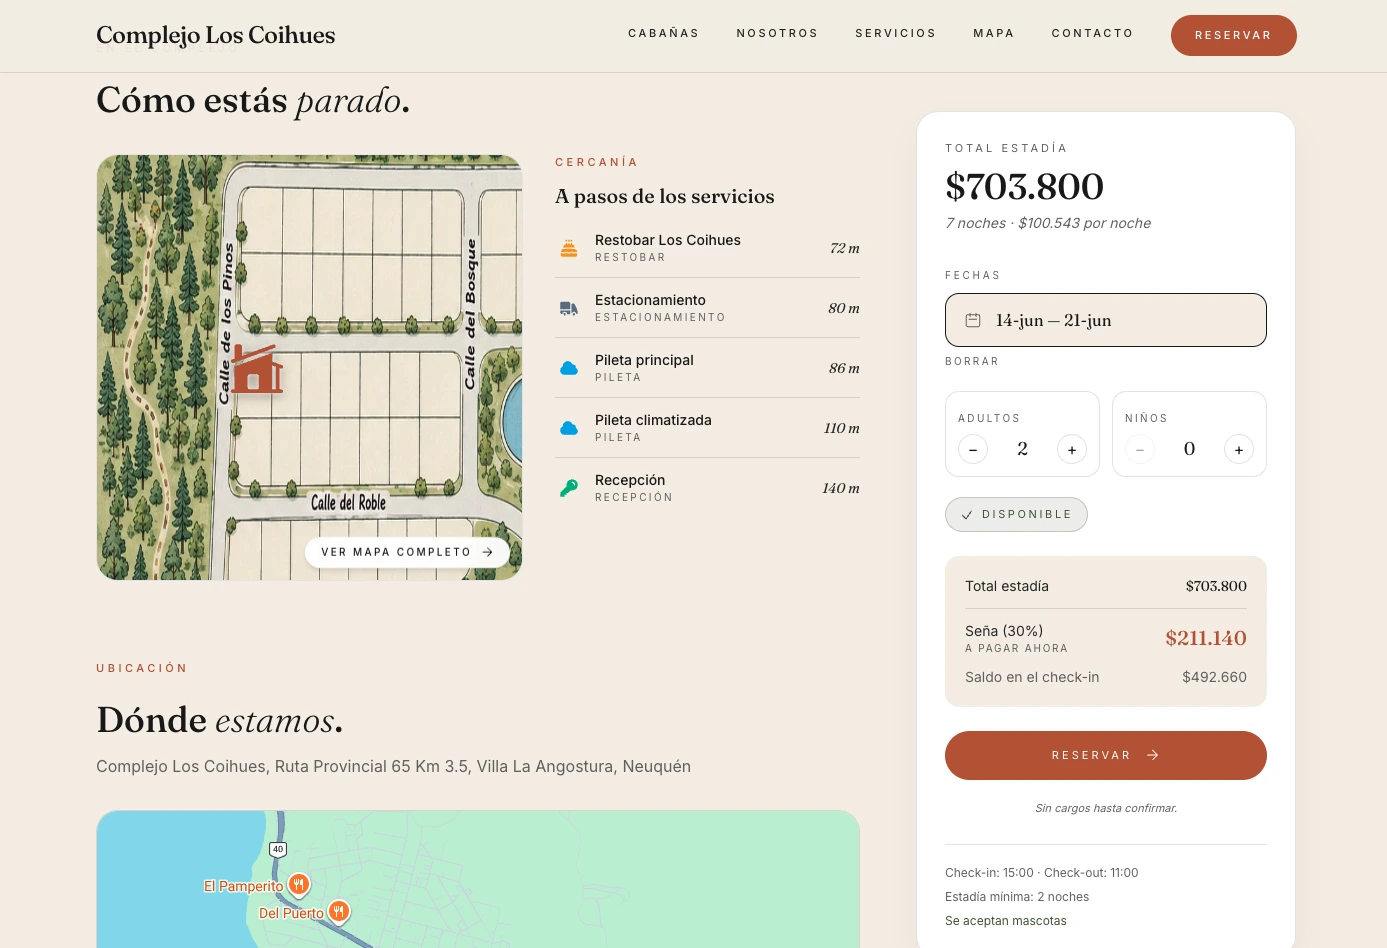Click the Ver mapa completo button
The height and width of the screenshot is (948, 1387).
click(407, 552)
